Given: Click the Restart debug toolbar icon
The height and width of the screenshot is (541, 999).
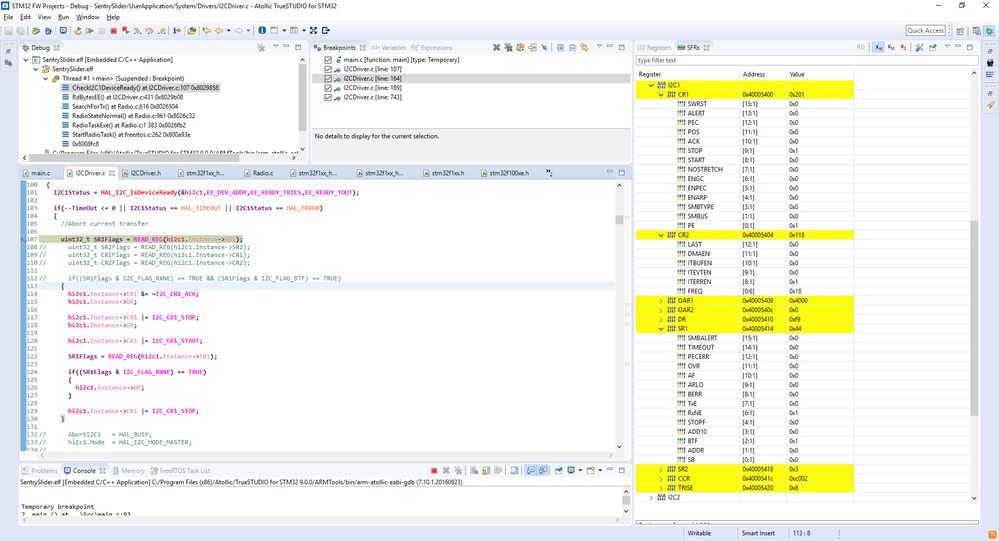Looking at the screenshot, I should pos(78,31).
